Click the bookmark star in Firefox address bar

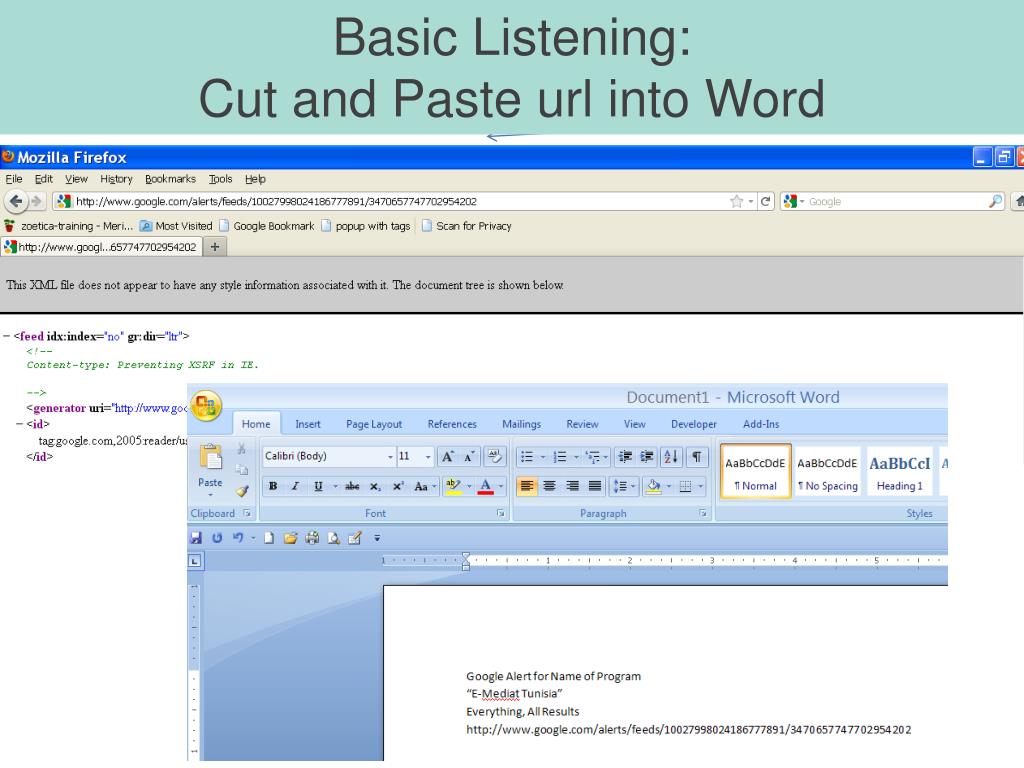click(x=737, y=201)
